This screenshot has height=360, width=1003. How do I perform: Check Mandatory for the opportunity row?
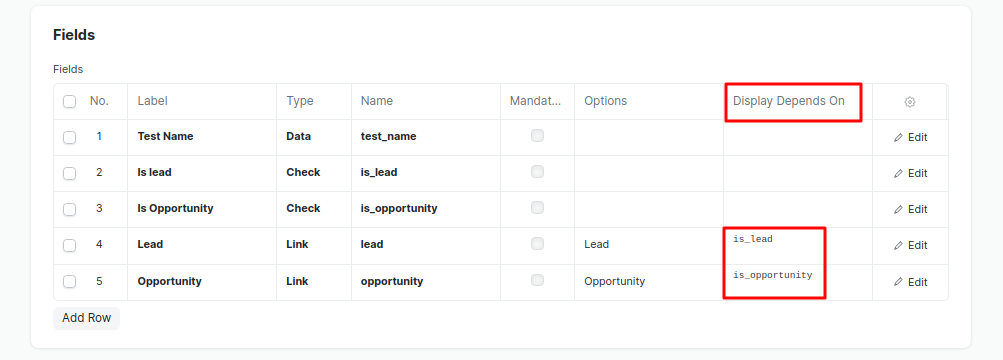click(537, 280)
